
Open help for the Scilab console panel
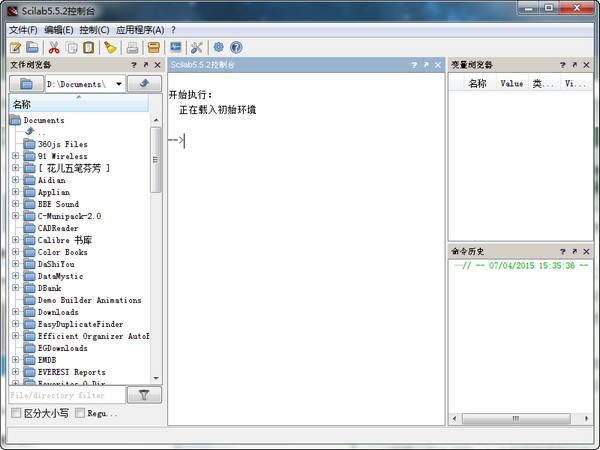coord(414,65)
